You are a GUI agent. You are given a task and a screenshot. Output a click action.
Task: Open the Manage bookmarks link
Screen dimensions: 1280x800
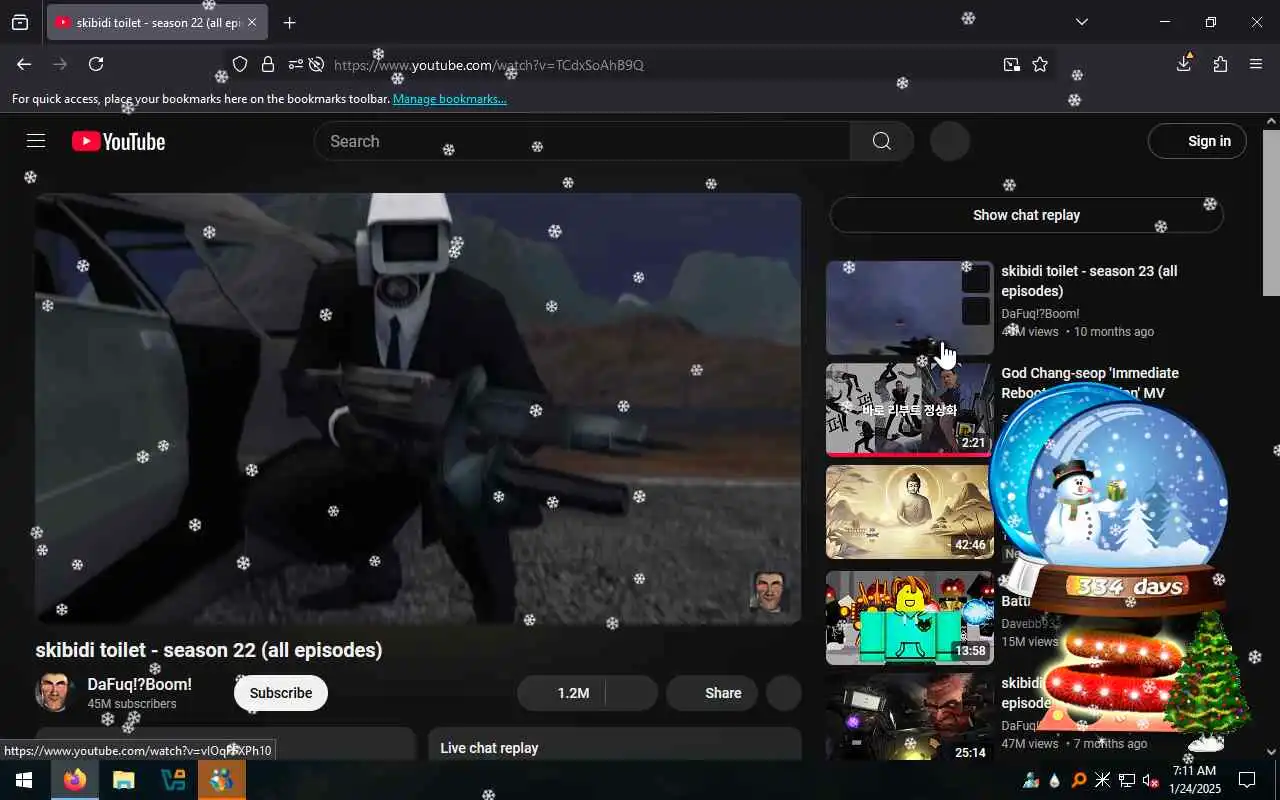click(x=450, y=99)
